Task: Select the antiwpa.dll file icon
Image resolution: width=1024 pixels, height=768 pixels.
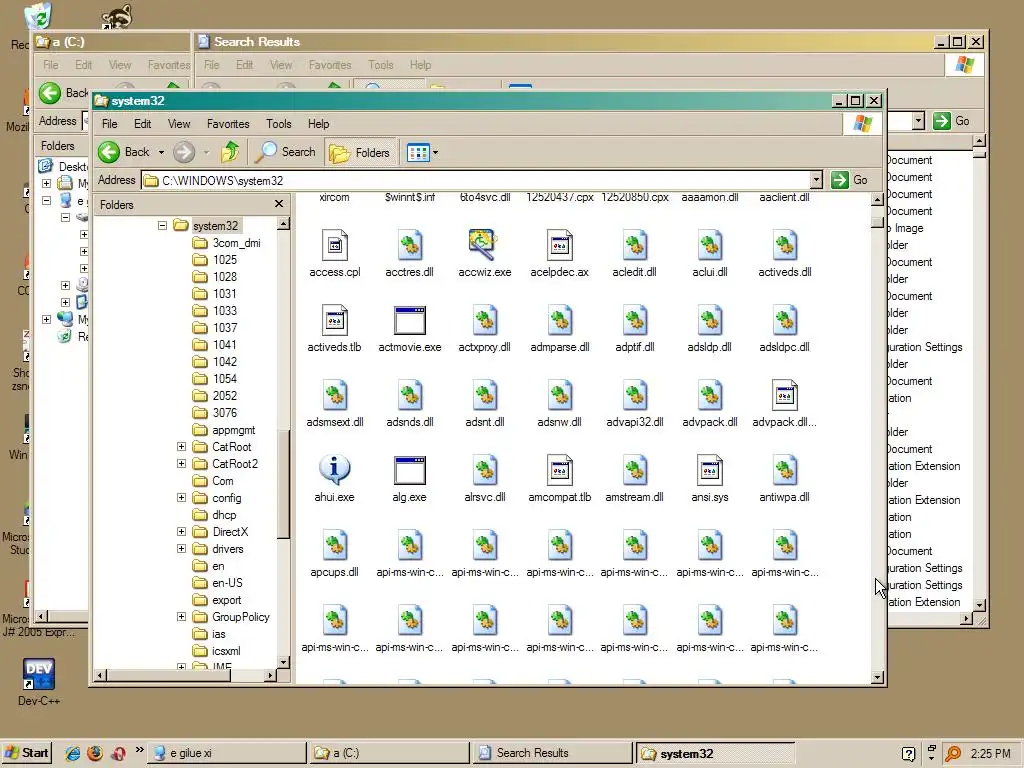Action: 784,471
